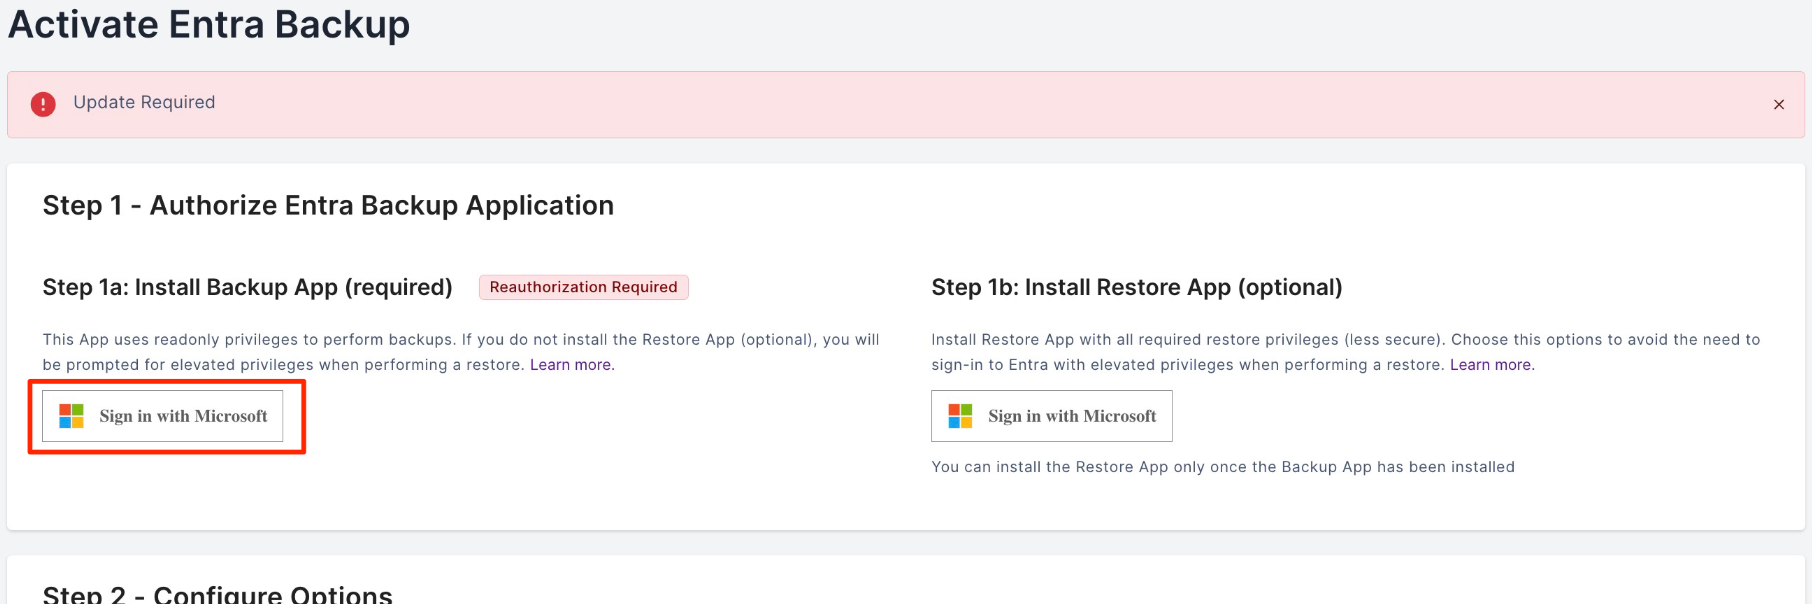
Task: Click the Reauthorization Required badge
Action: coord(584,287)
